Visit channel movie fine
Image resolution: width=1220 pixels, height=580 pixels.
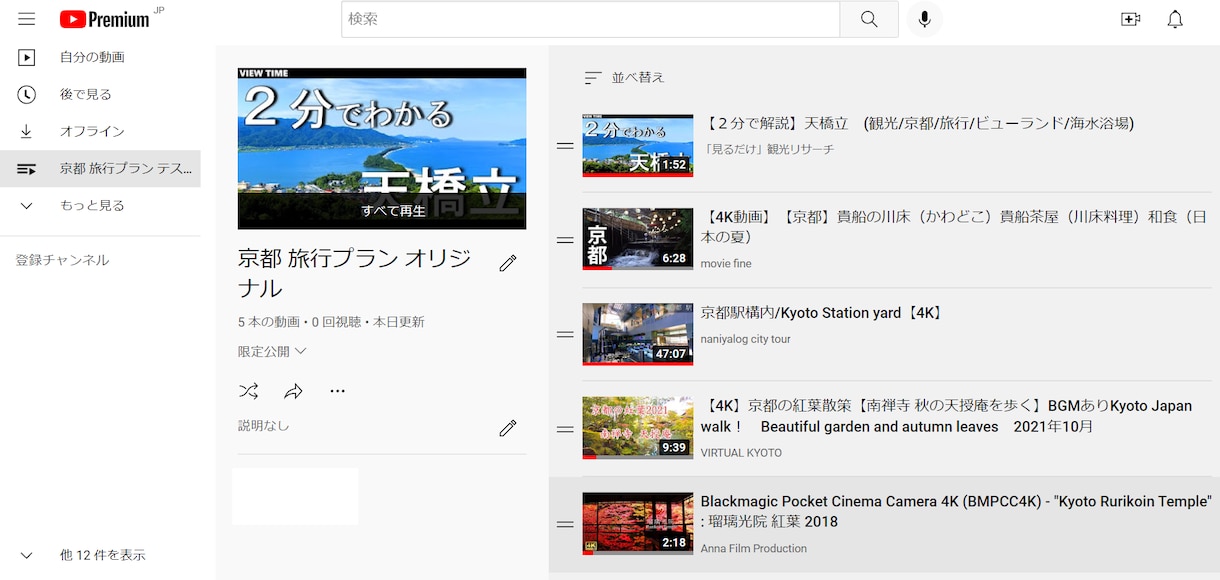(726, 263)
